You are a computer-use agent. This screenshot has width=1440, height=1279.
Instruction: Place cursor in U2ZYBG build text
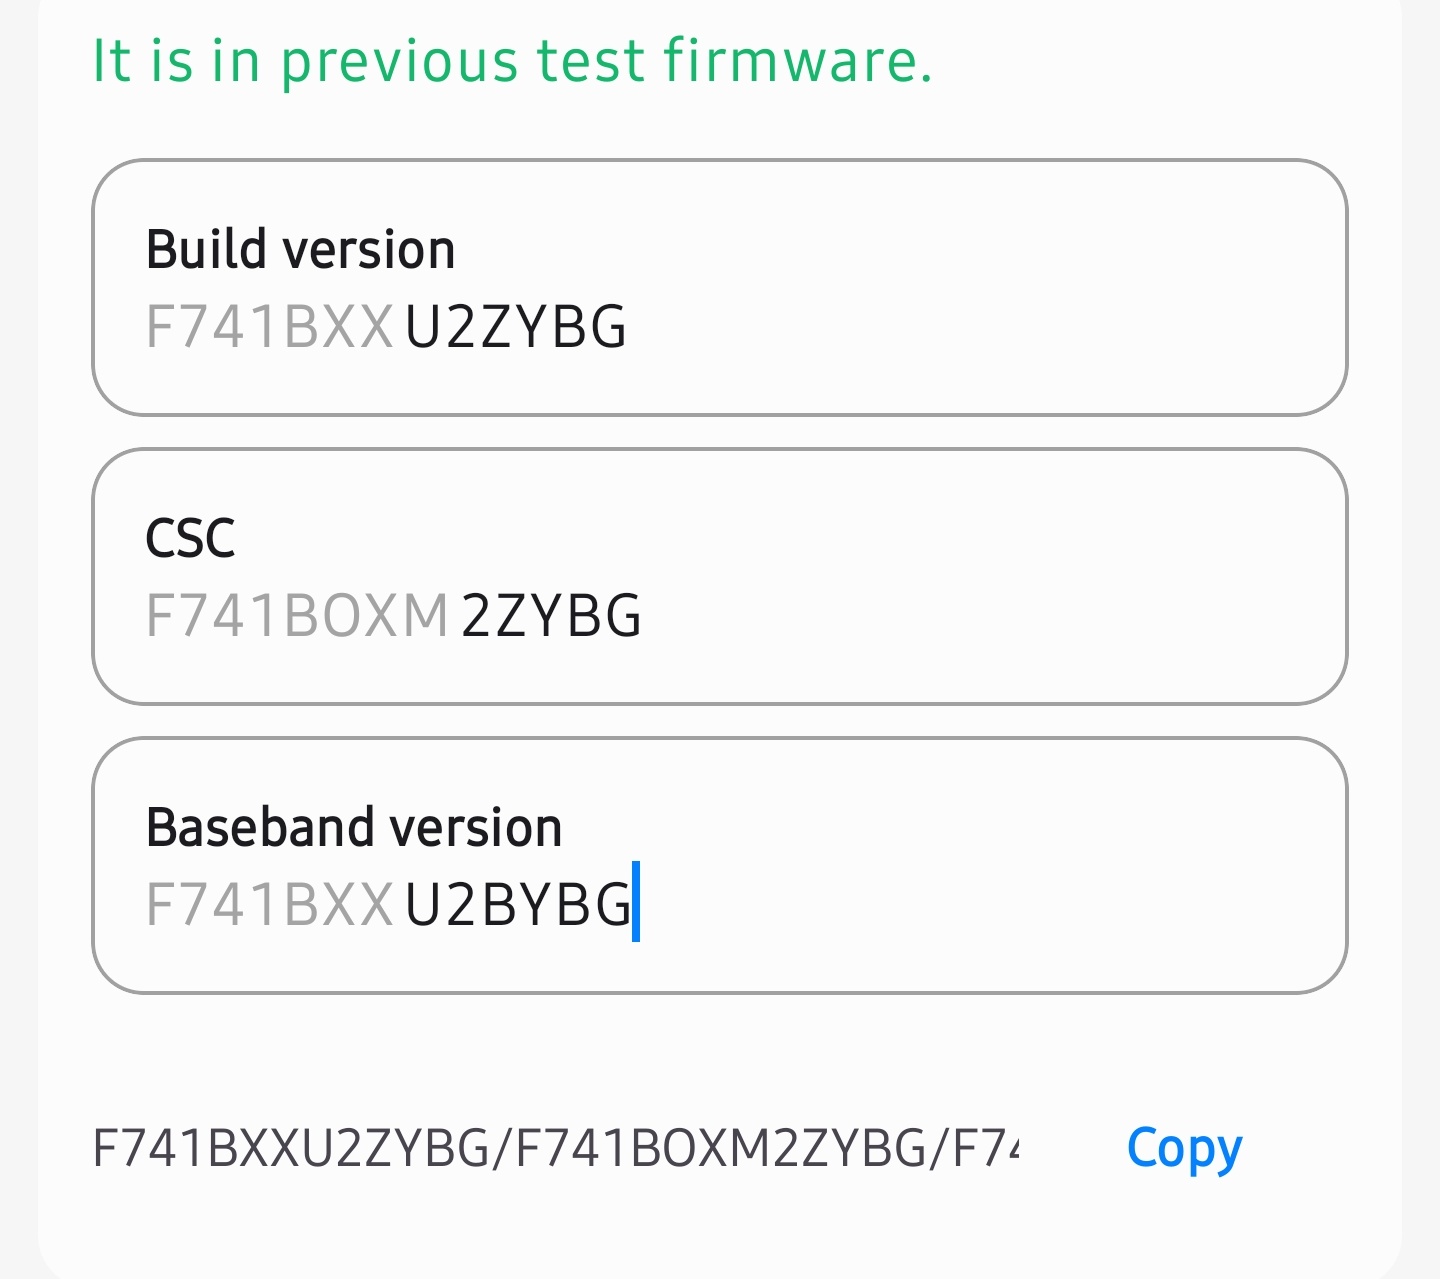(515, 327)
